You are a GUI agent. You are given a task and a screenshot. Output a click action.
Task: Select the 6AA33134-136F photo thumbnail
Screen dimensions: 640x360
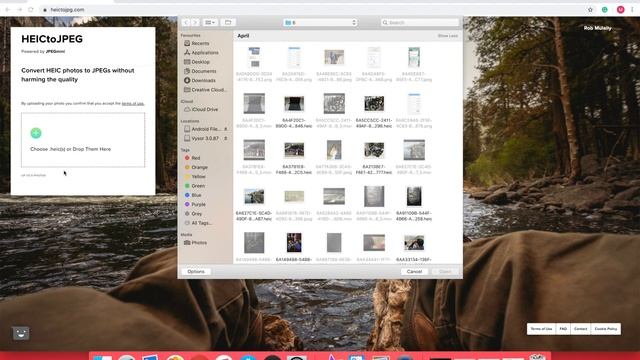[x=414, y=243]
